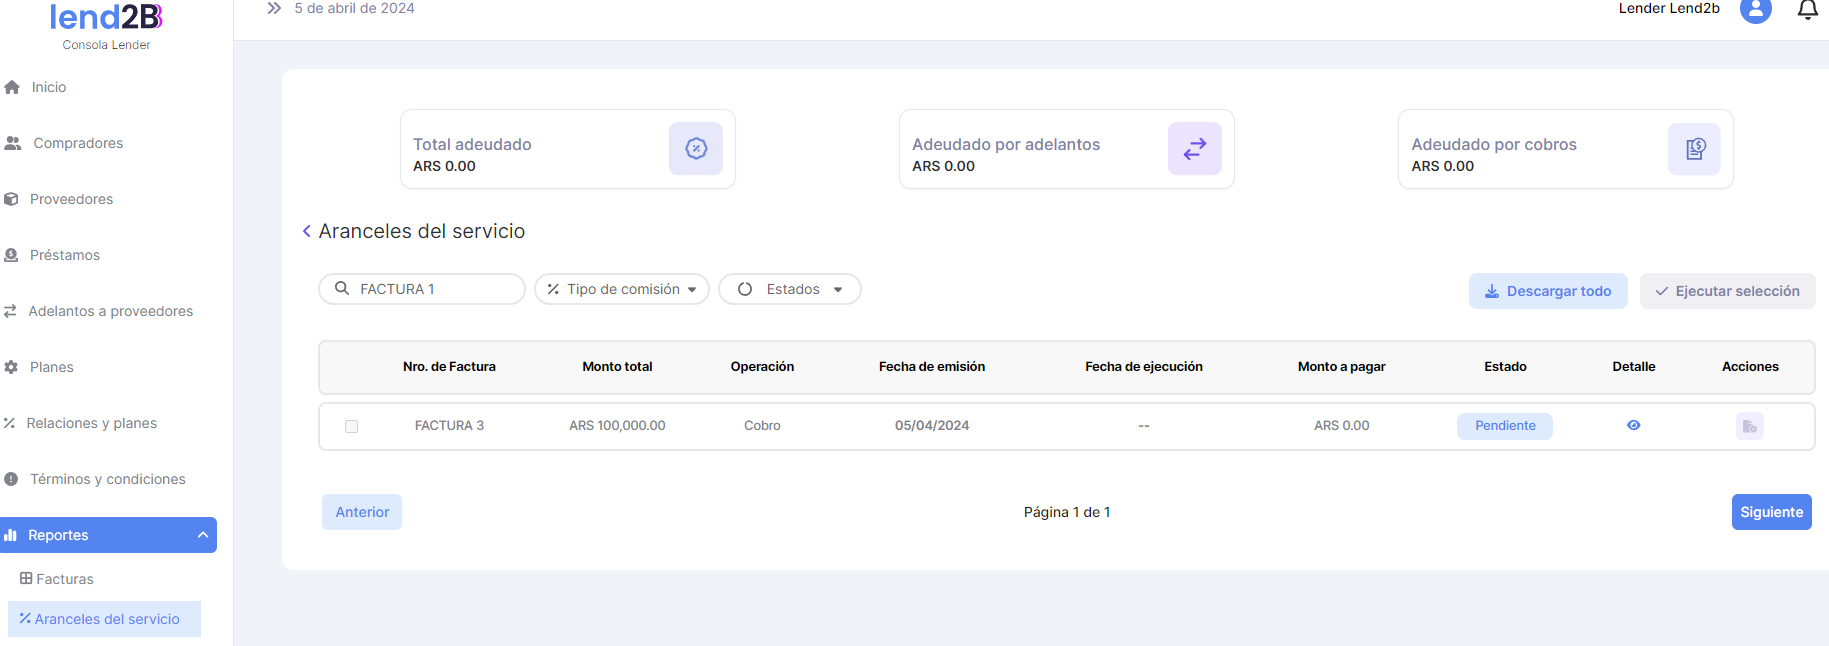
Task: Focus the FACTURA 1 search field
Action: pos(432,289)
